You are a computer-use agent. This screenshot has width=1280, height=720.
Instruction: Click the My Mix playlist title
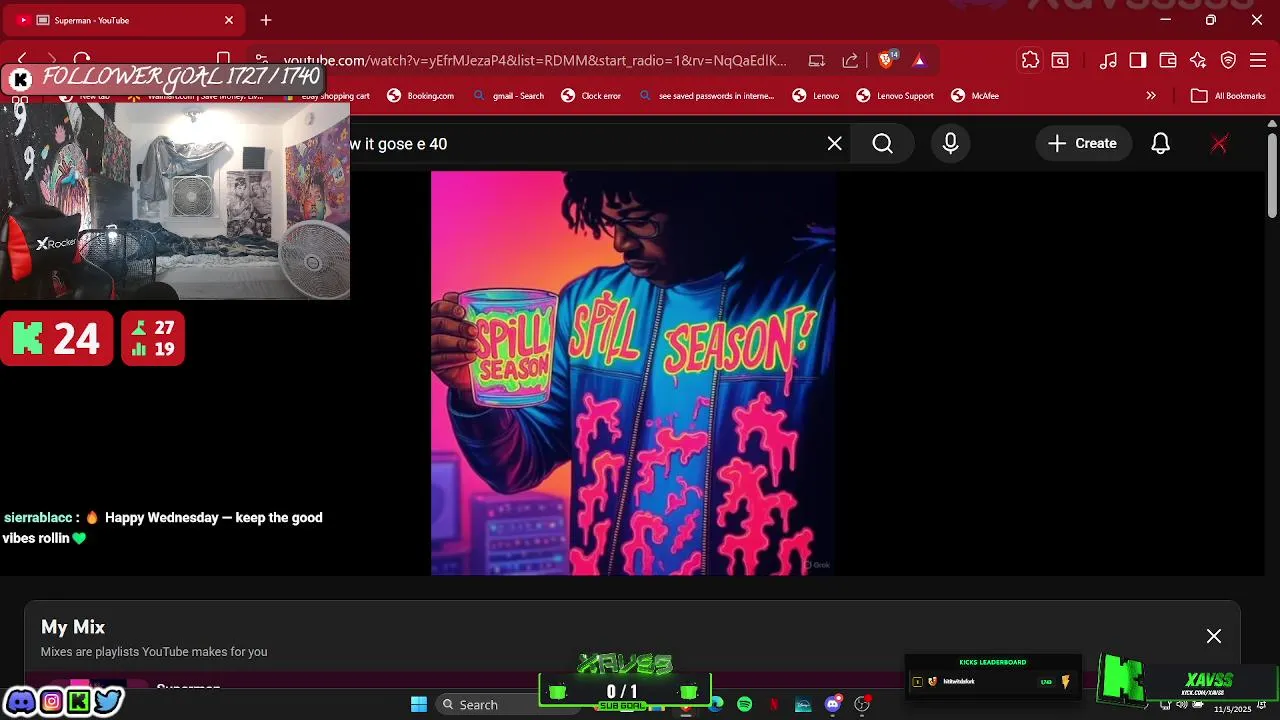pyautogui.click(x=73, y=627)
